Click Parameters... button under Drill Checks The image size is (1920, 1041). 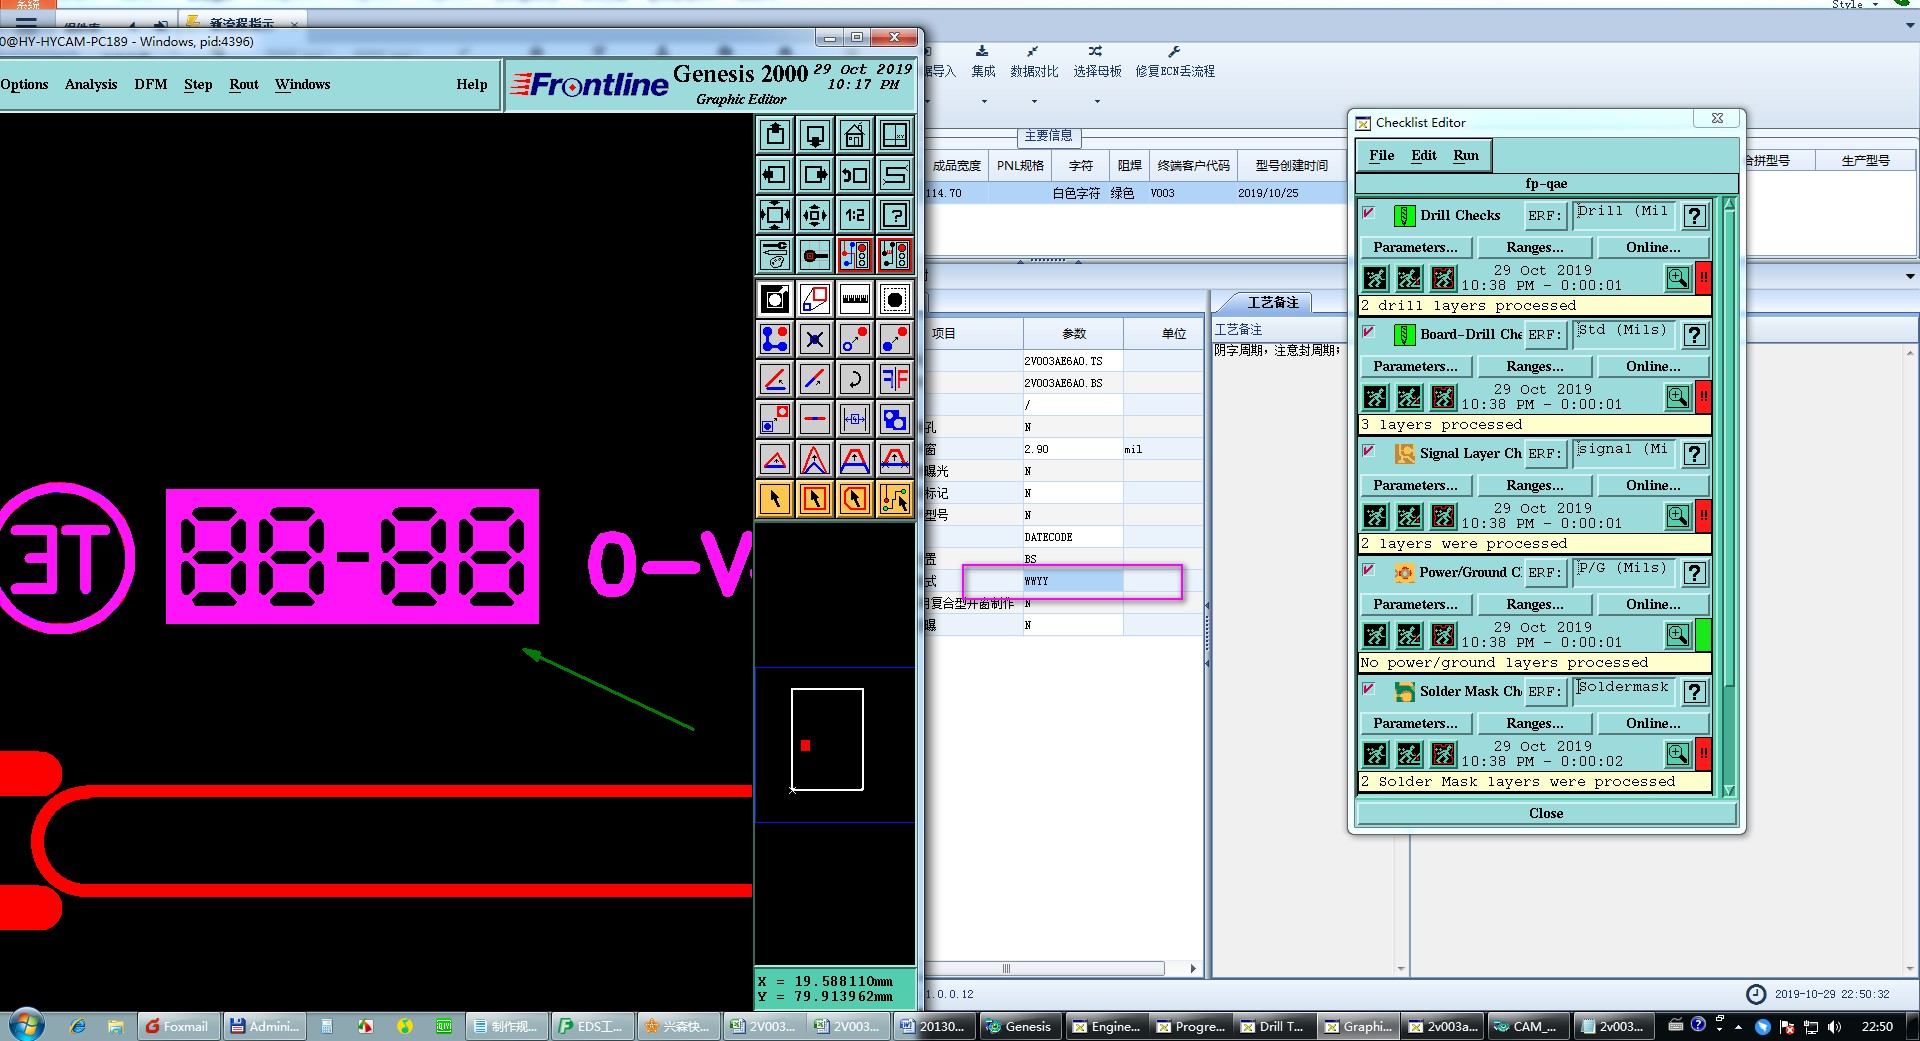1415,247
